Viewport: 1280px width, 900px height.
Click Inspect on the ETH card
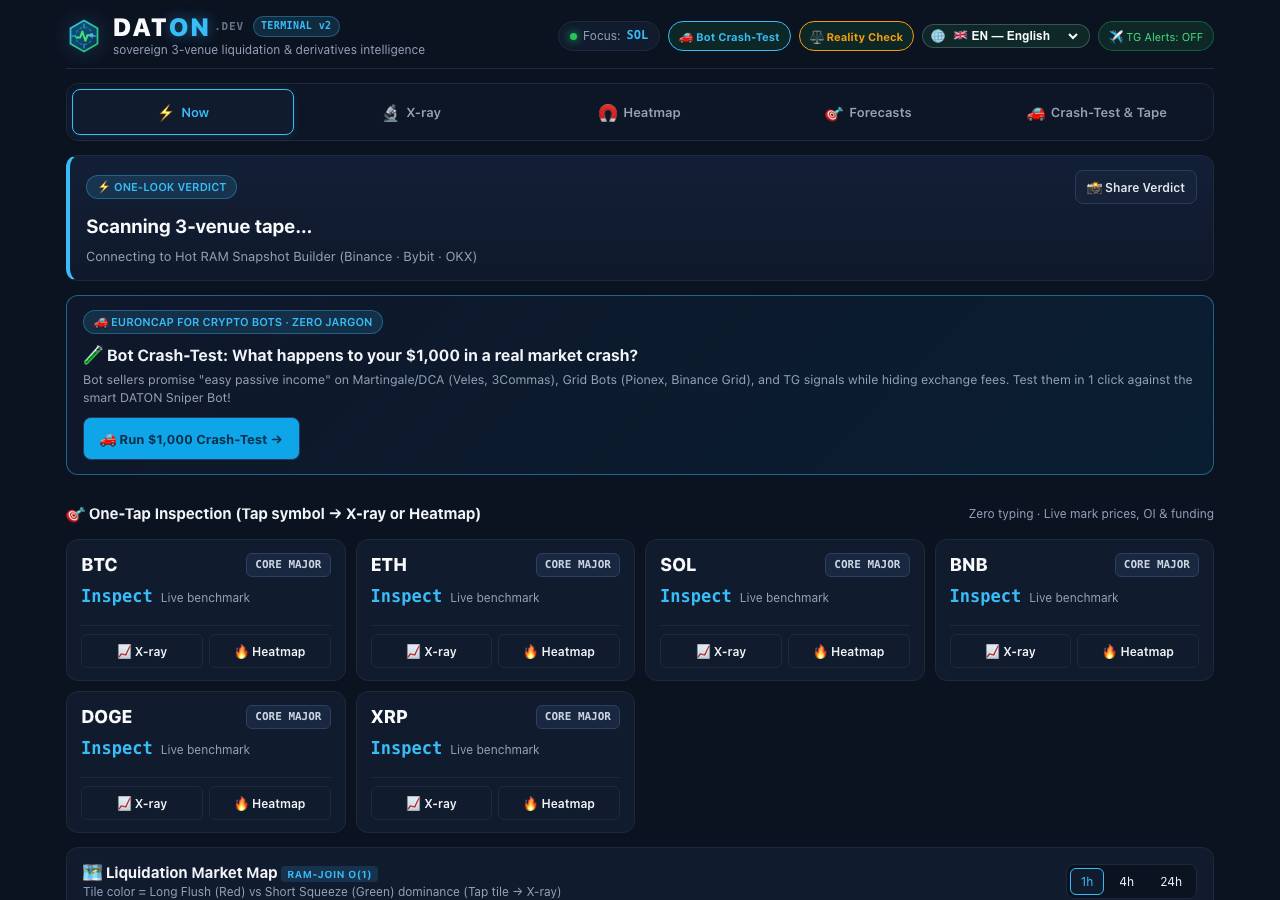[x=406, y=596]
